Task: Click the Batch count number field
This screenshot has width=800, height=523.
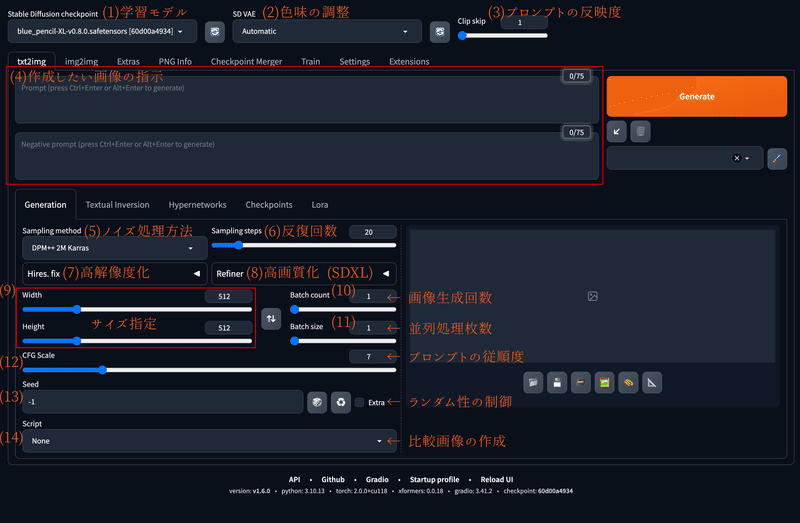Action: point(373,296)
